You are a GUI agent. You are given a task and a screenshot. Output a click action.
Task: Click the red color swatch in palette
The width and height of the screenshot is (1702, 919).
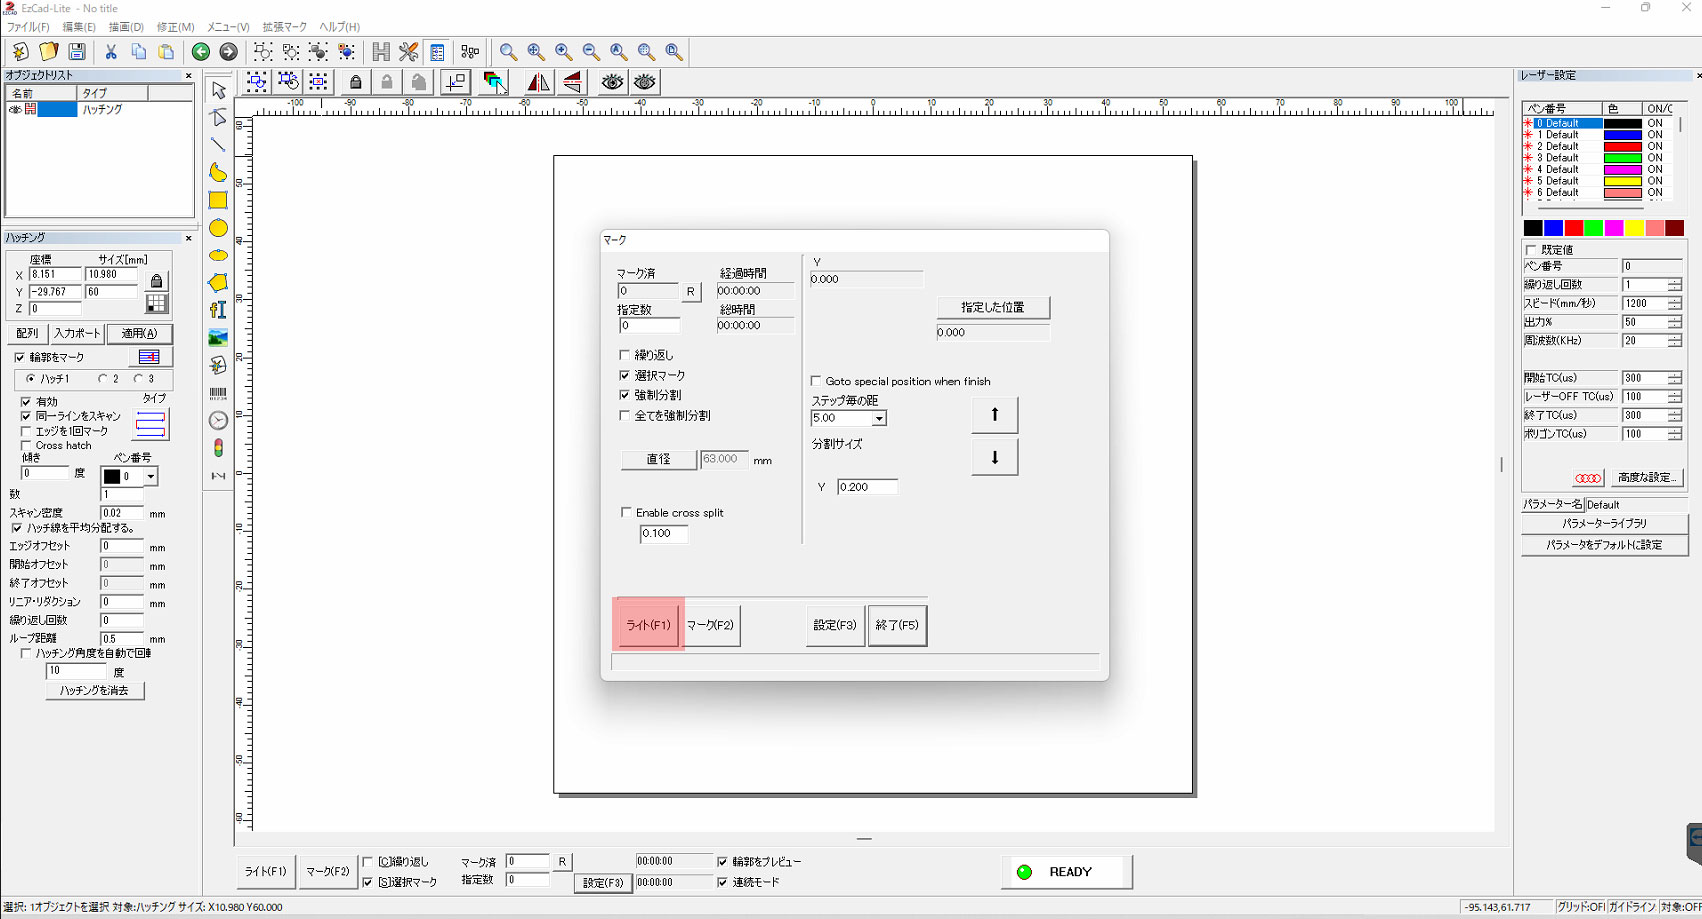pyautogui.click(x=1573, y=229)
